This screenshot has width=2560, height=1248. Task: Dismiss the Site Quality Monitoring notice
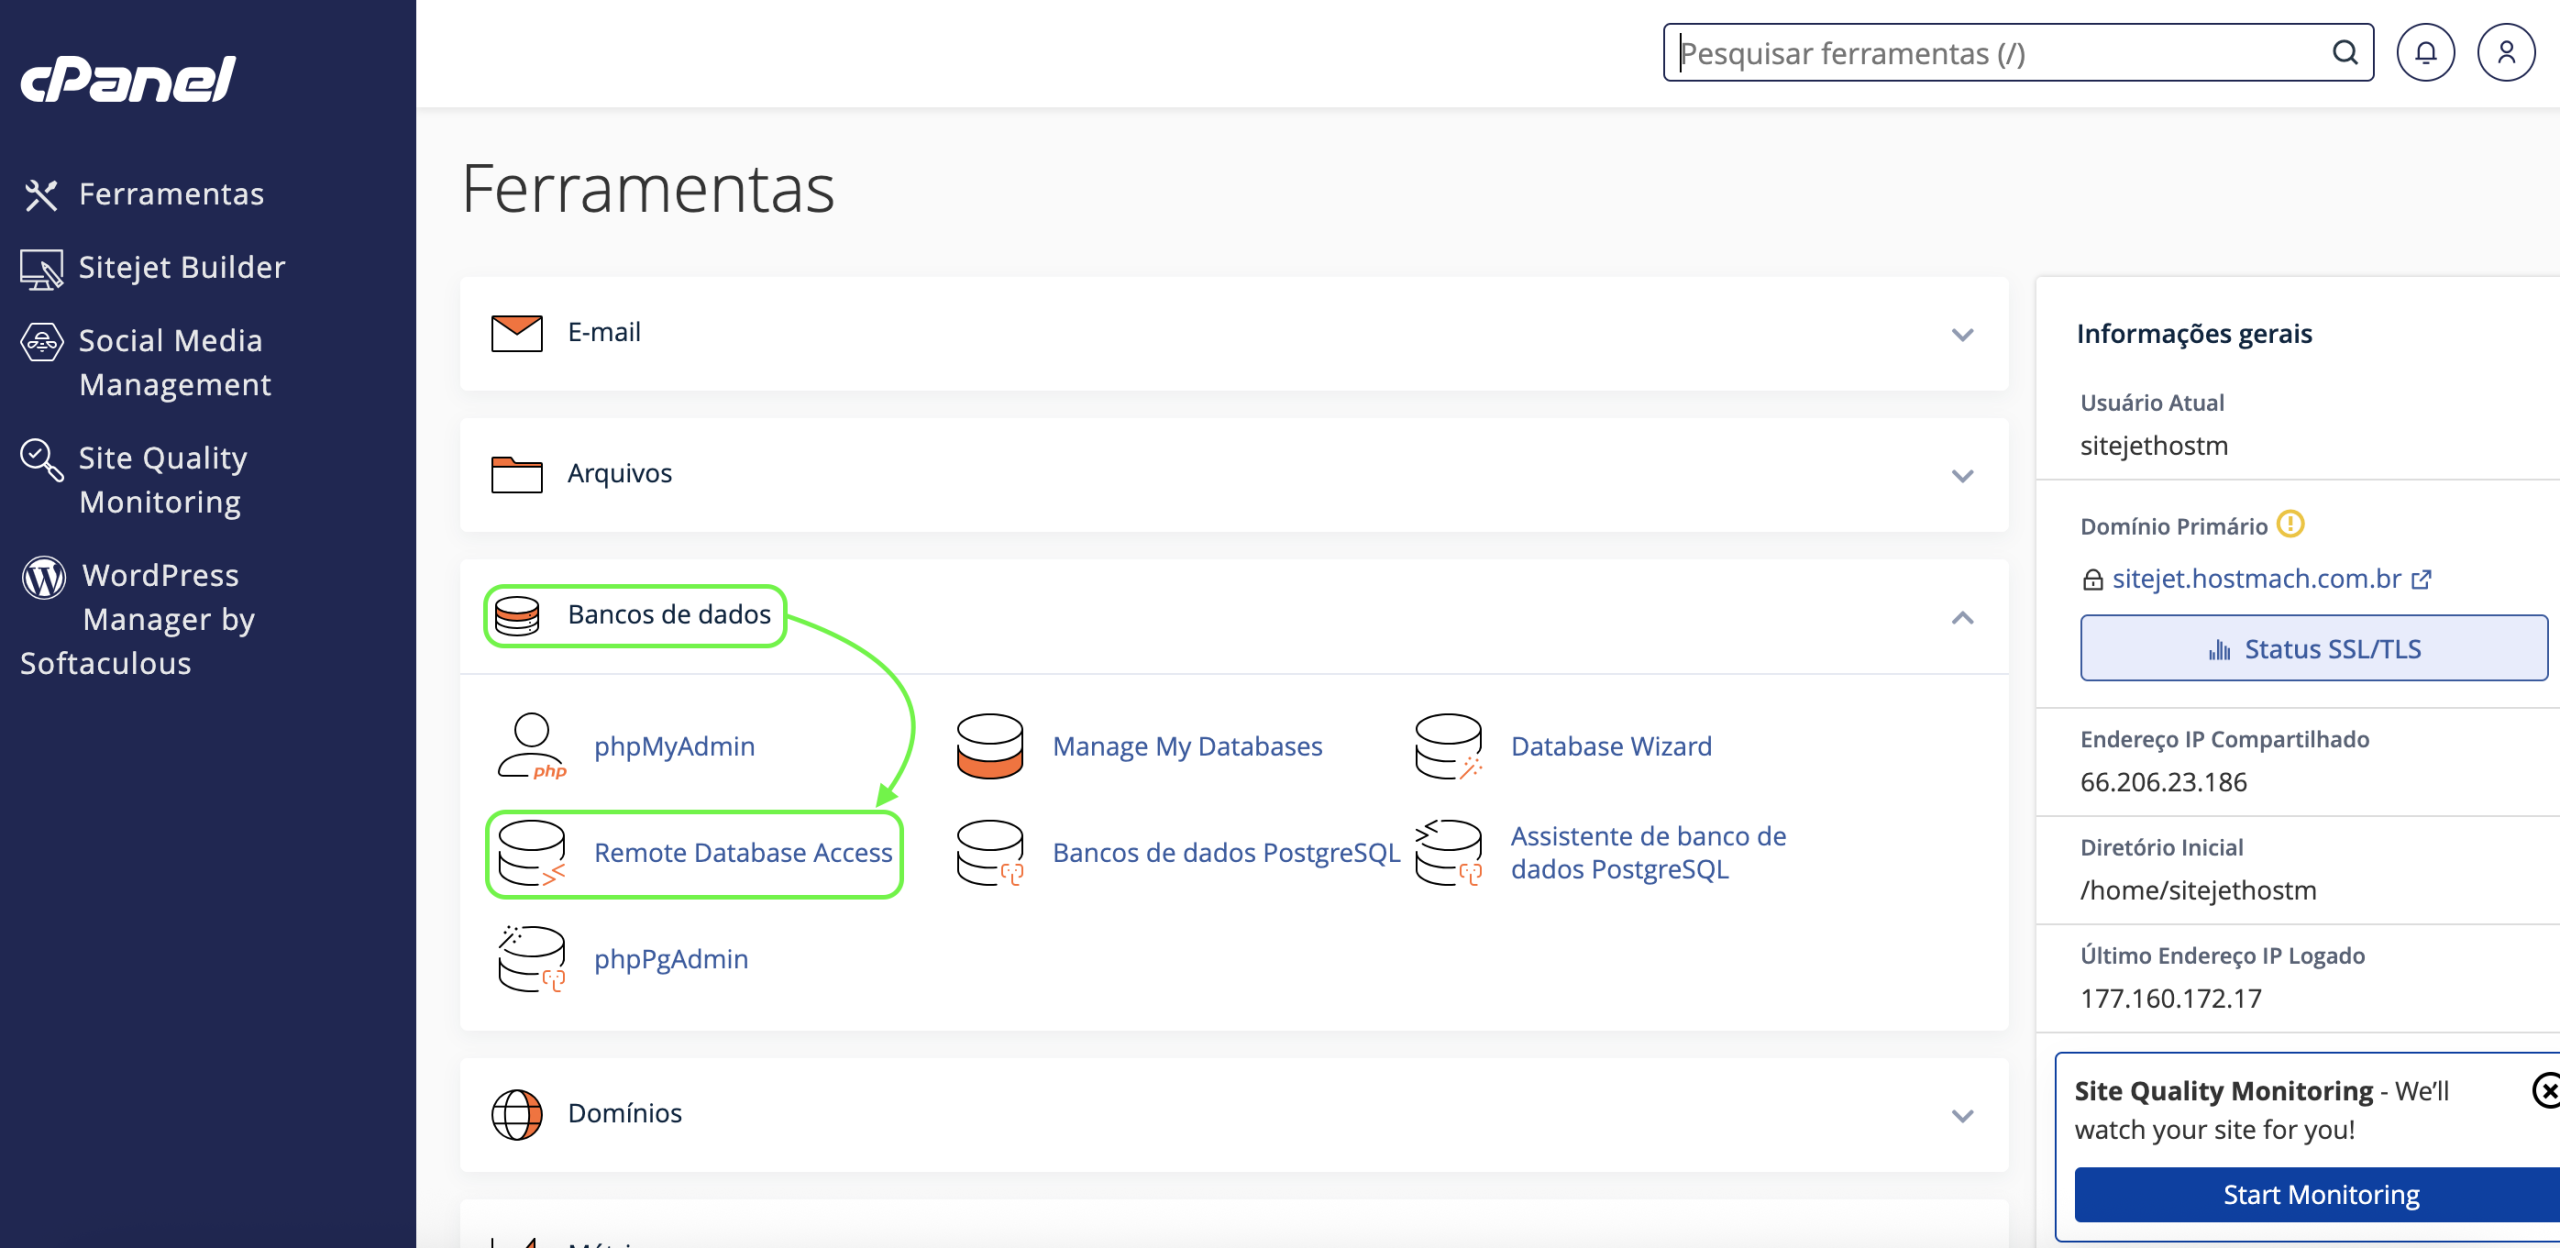pos(2546,1090)
